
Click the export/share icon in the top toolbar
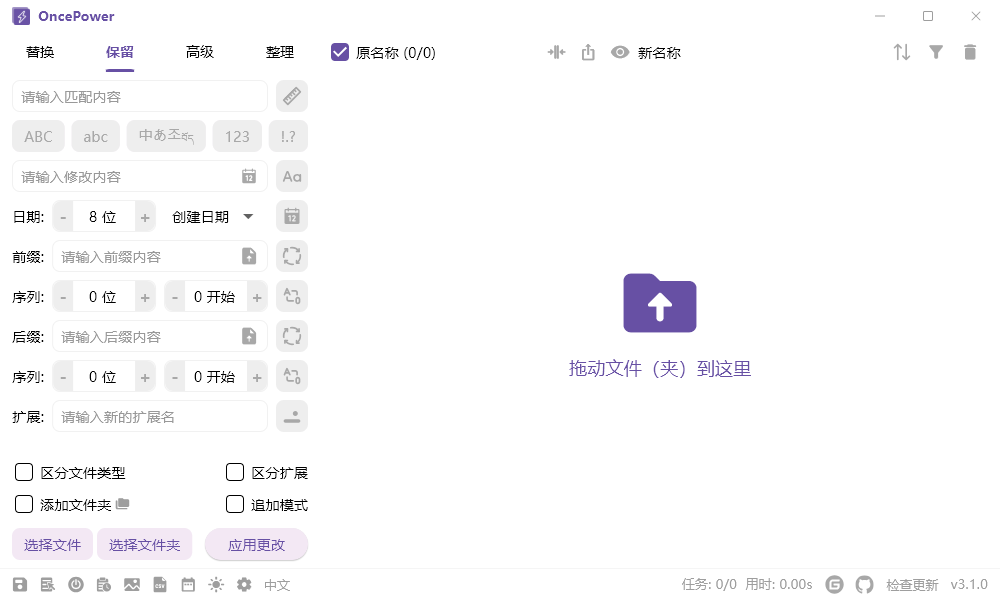[x=588, y=52]
